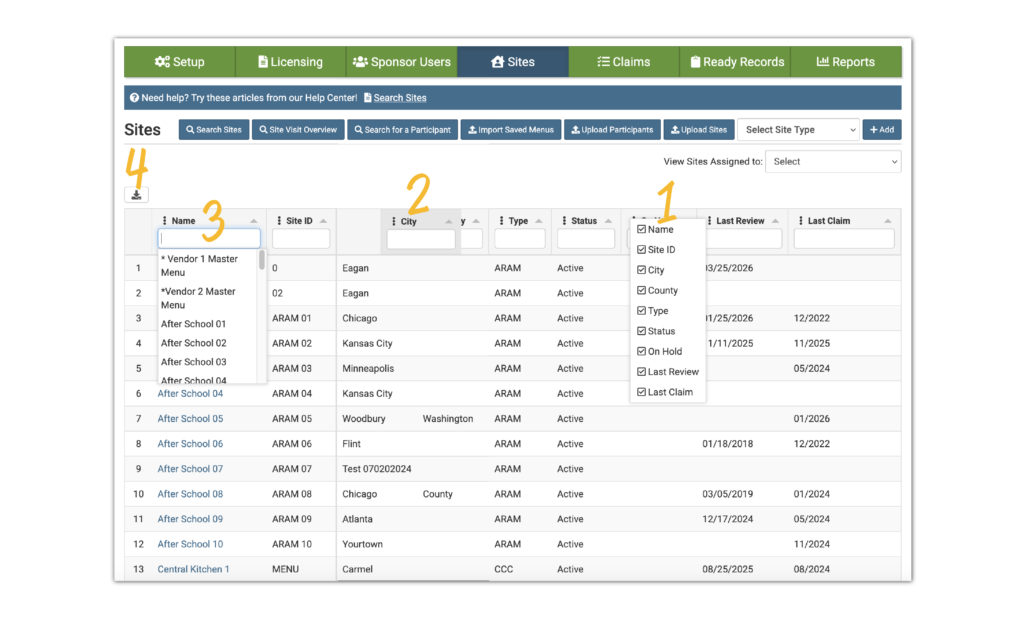
Task: Open the Licensing tab
Action: (x=291, y=62)
